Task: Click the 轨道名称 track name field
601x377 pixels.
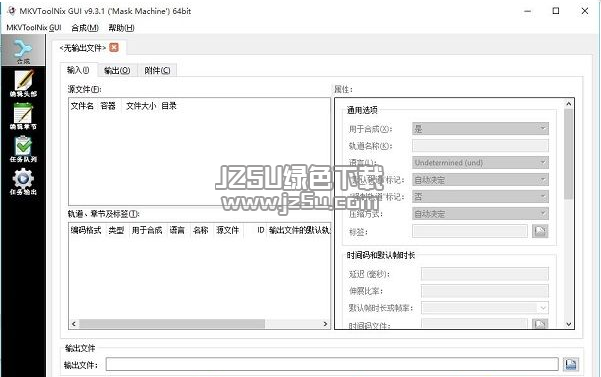Action: 480,146
